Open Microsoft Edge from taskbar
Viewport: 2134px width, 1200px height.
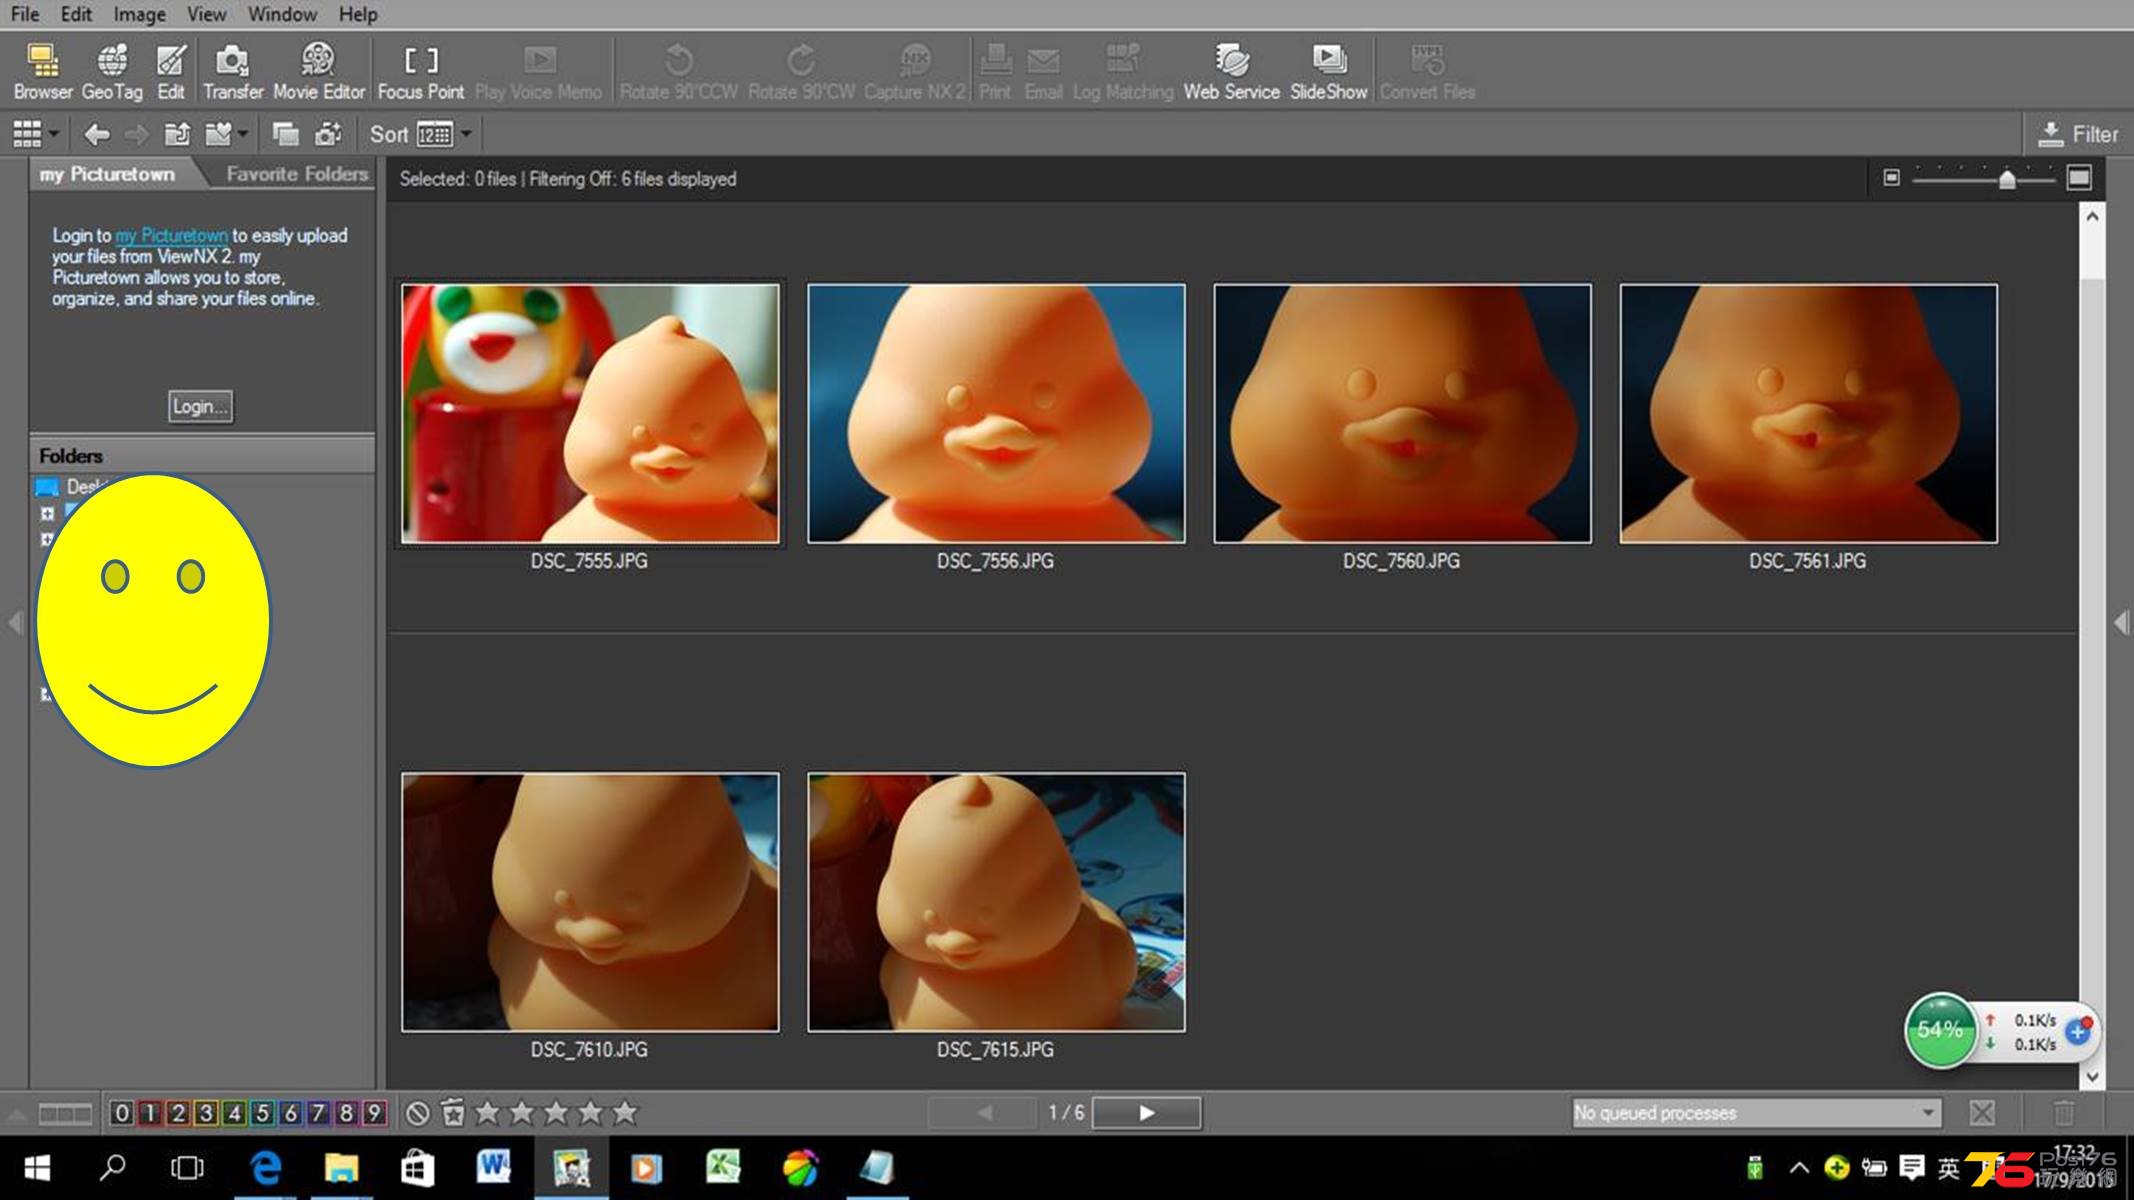click(265, 1167)
